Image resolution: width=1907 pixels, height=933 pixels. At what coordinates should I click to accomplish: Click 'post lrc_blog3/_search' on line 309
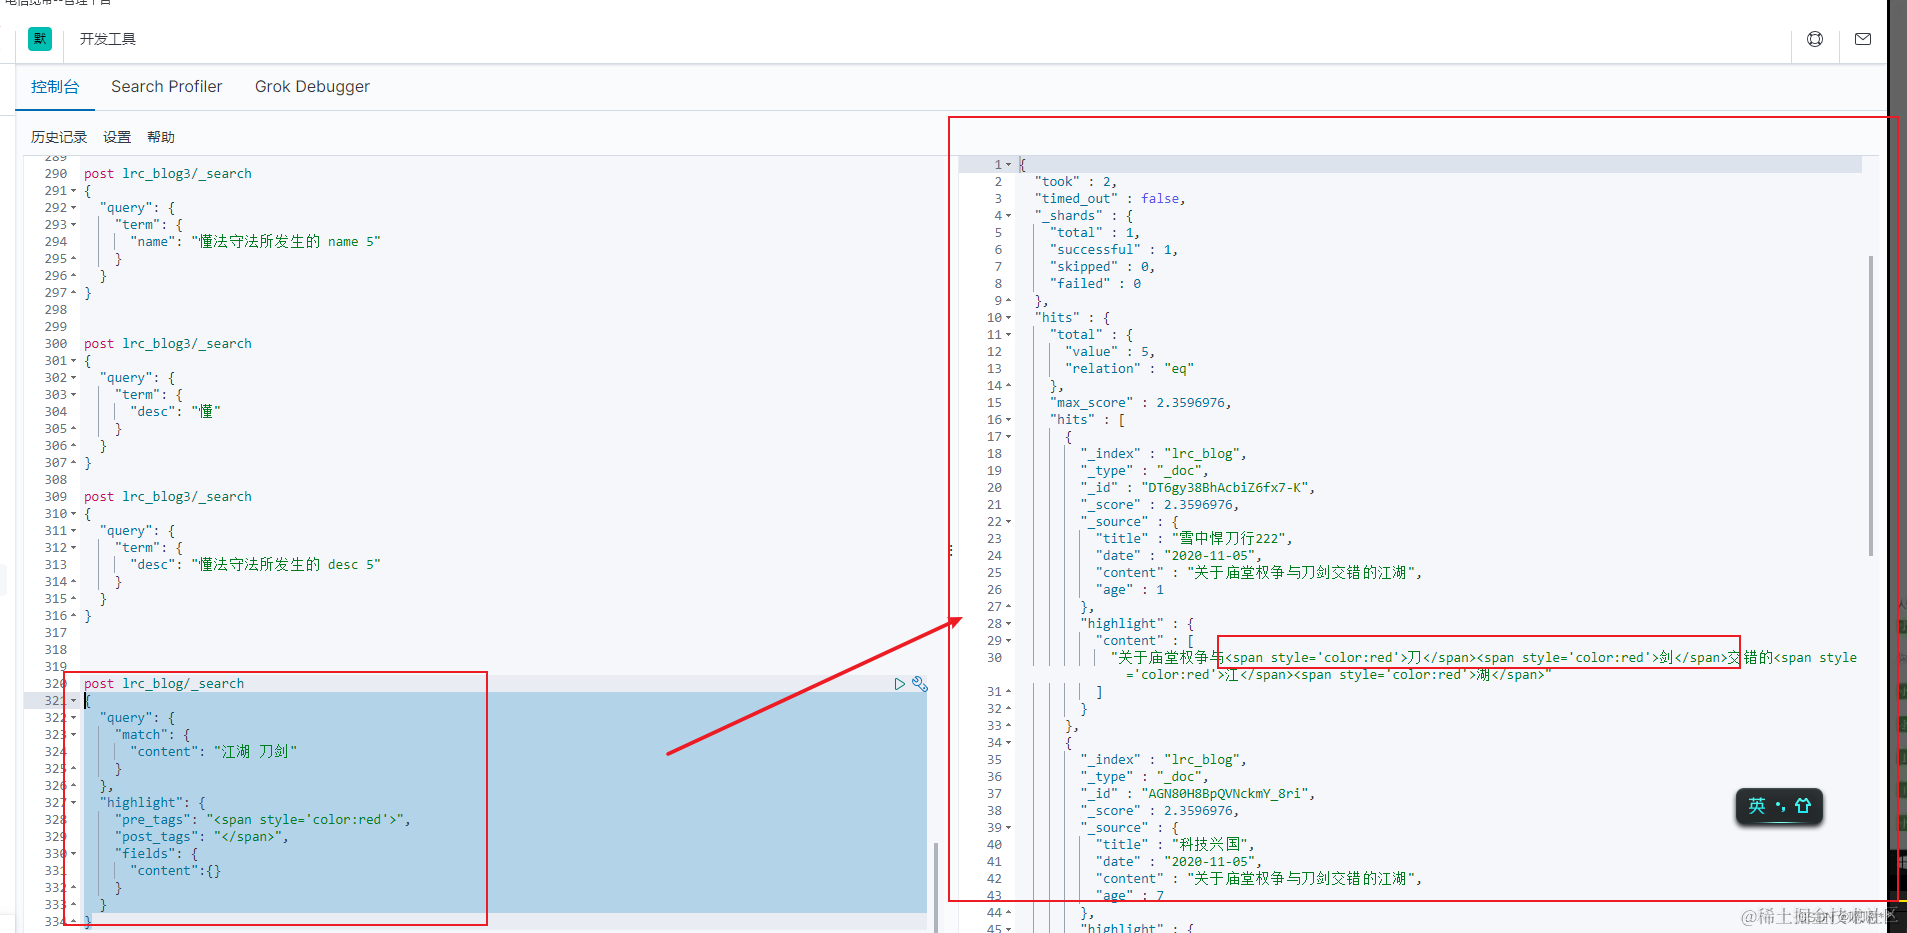[168, 497]
